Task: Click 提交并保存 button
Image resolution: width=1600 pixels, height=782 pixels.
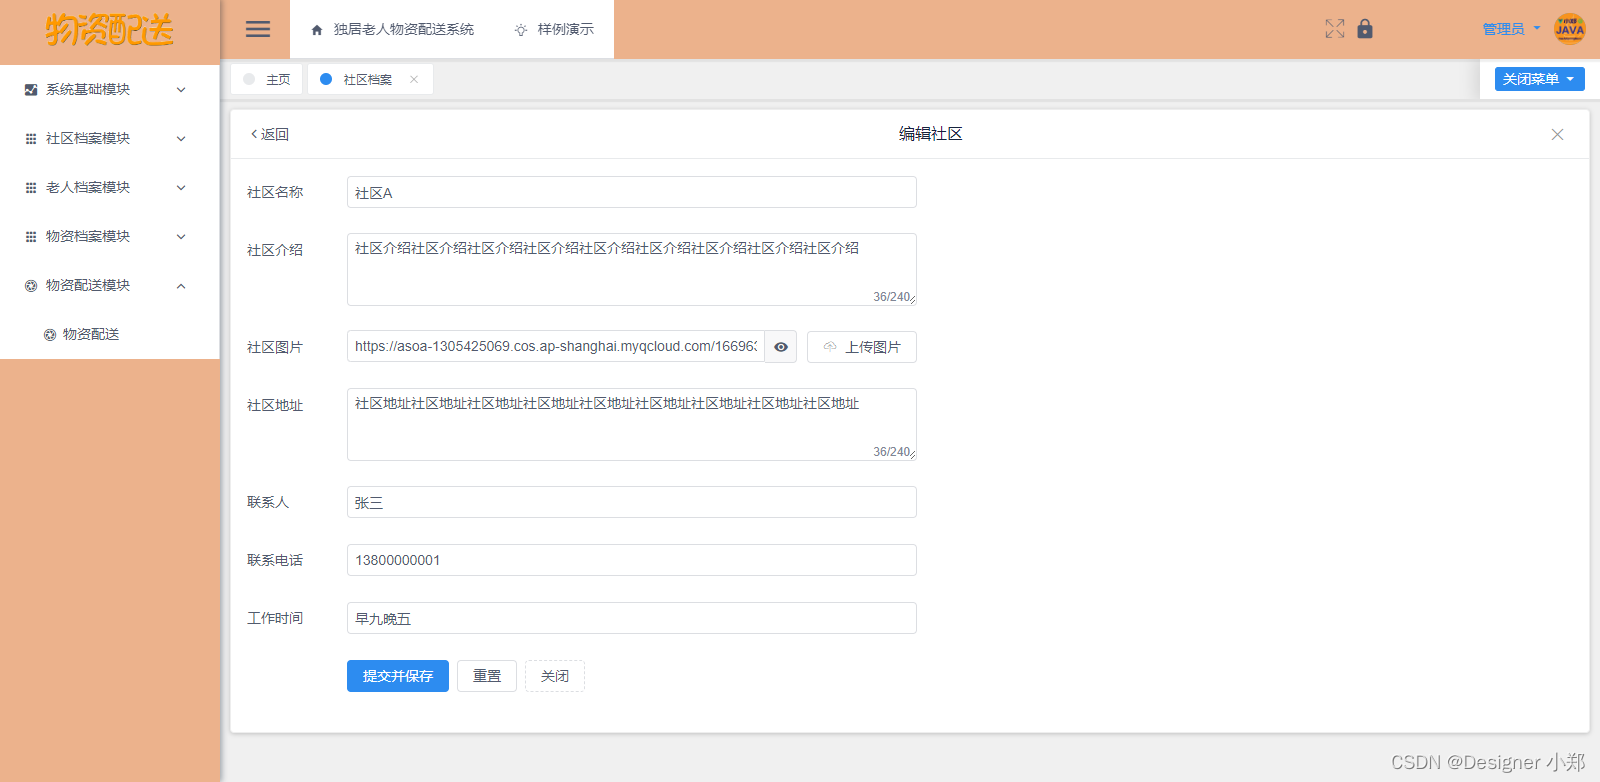Action: tap(398, 676)
